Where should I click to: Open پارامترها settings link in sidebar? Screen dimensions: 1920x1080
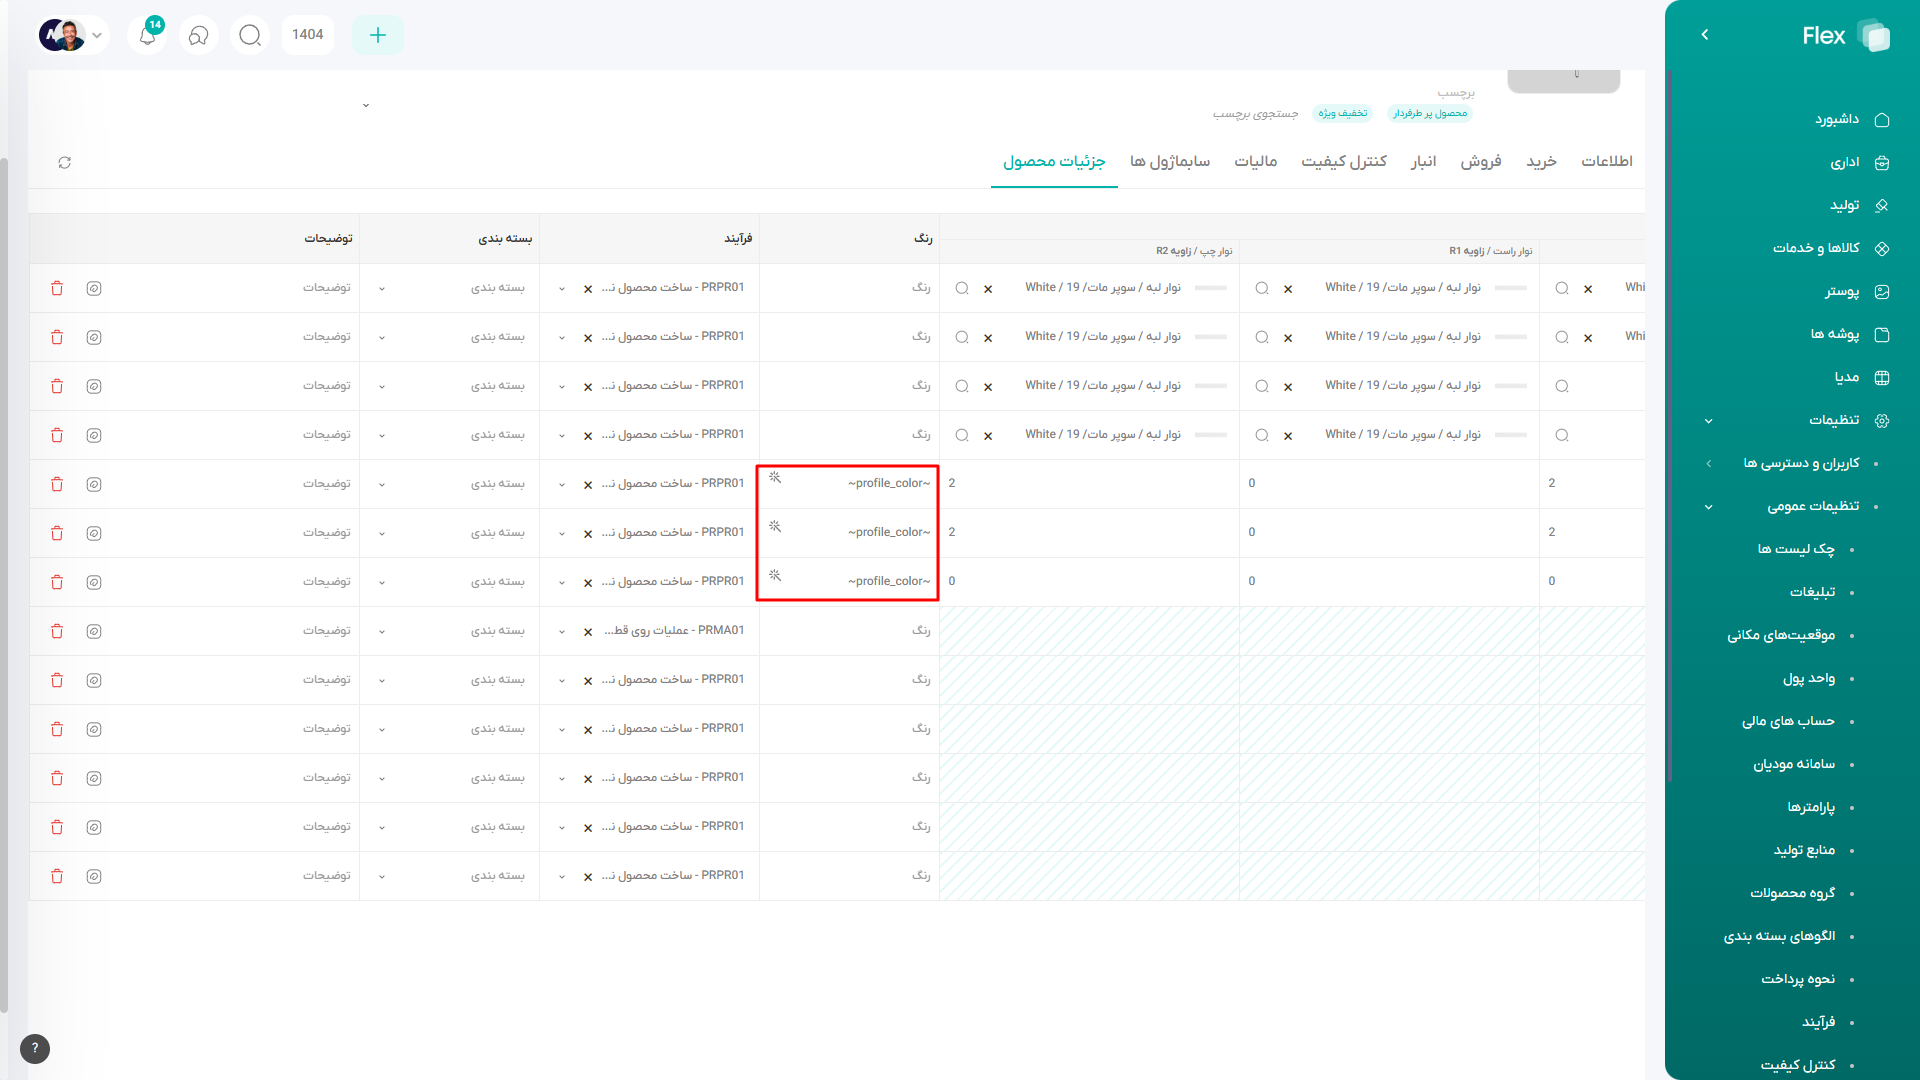1811,807
